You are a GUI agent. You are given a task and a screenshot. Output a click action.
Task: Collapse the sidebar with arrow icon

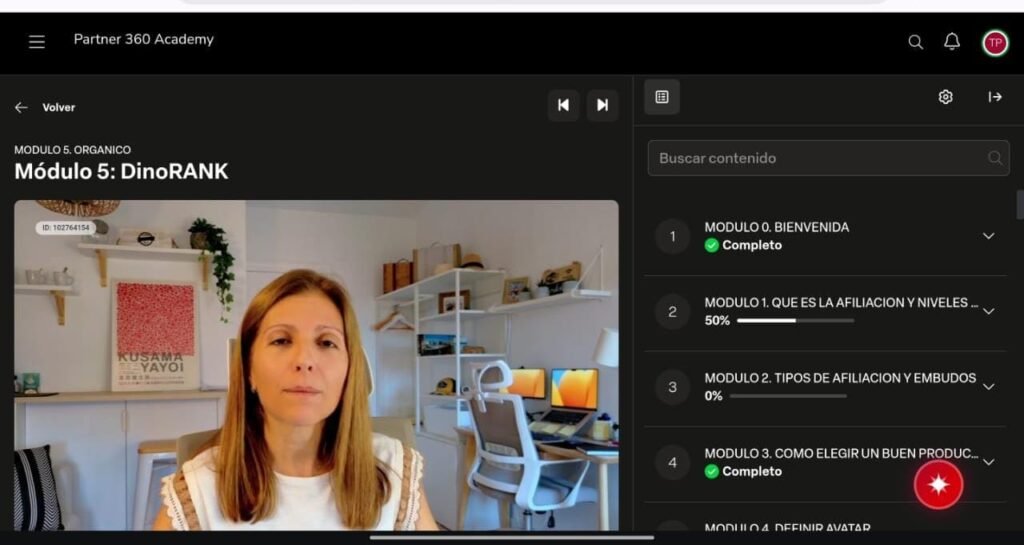click(x=995, y=97)
